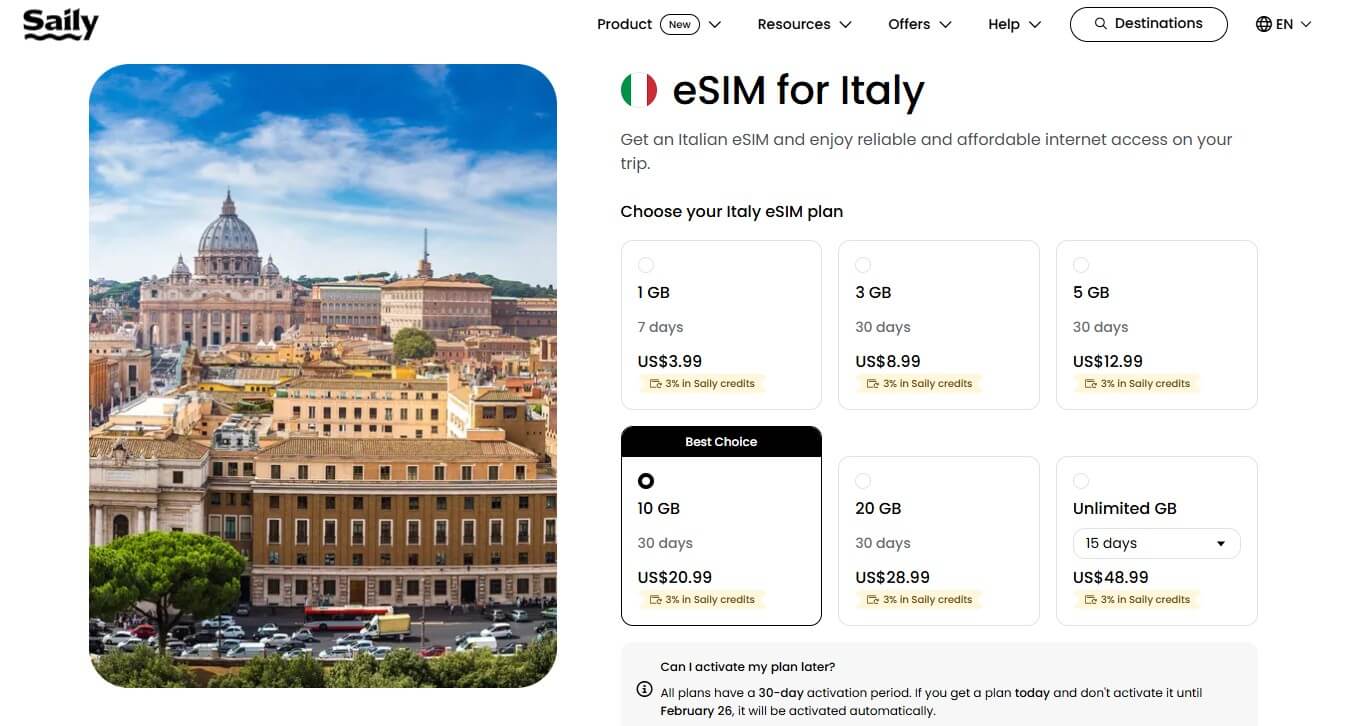This screenshot has height=726, width=1345.
Task: Open the Product menu
Action: point(624,23)
